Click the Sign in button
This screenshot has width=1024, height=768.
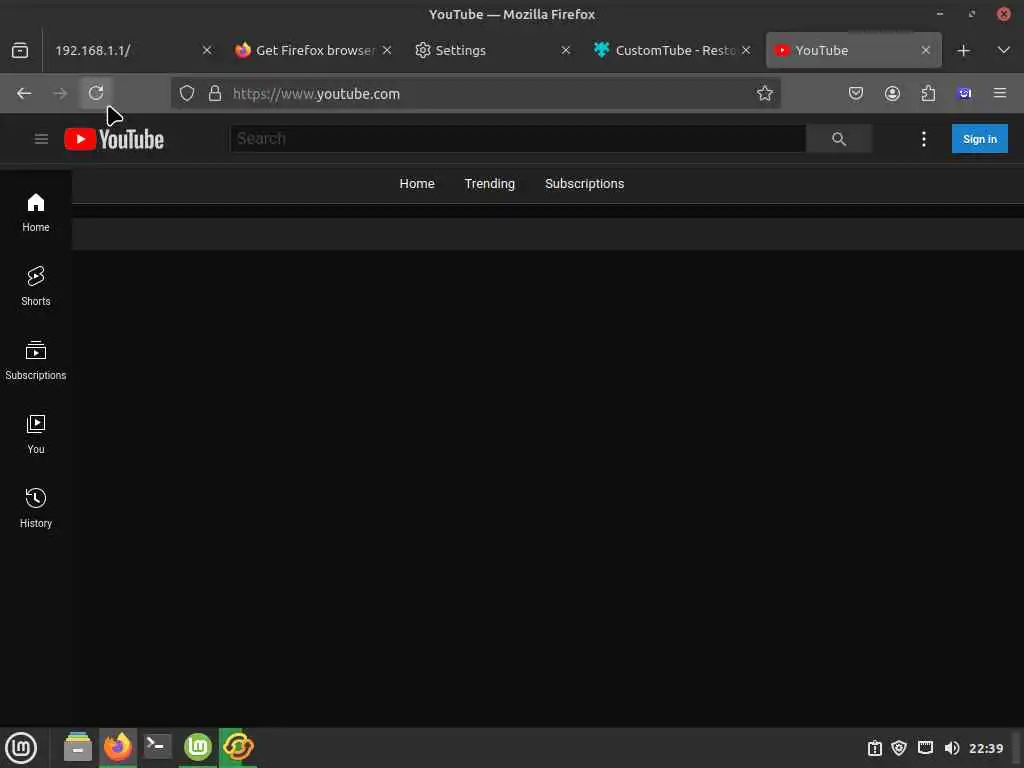[980, 138]
